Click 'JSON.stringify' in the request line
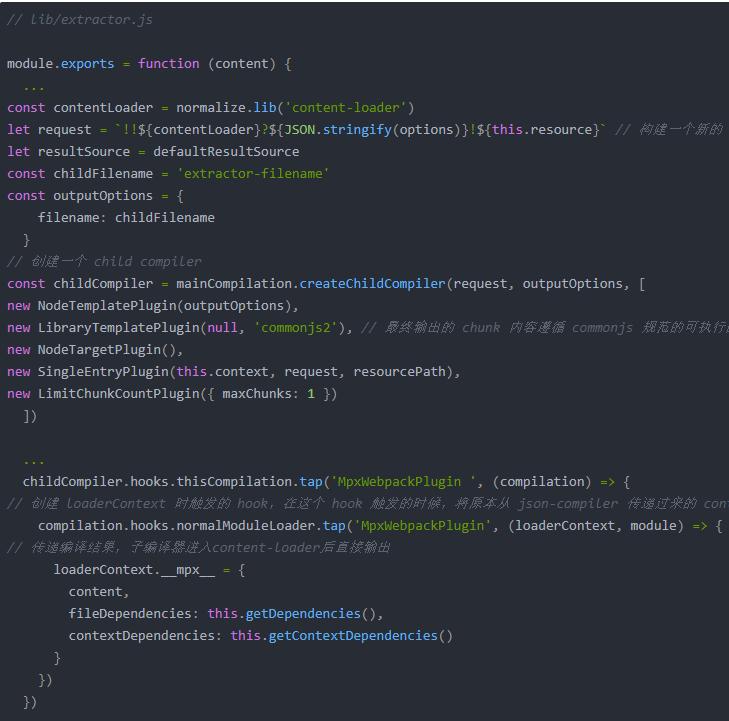This screenshot has width=729, height=721. (338, 130)
